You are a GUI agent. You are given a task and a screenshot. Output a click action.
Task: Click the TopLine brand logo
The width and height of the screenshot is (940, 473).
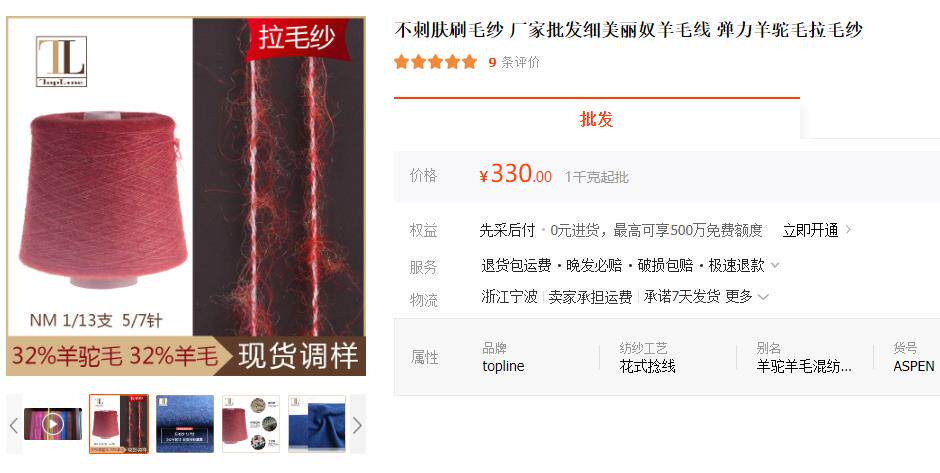point(61,61)
